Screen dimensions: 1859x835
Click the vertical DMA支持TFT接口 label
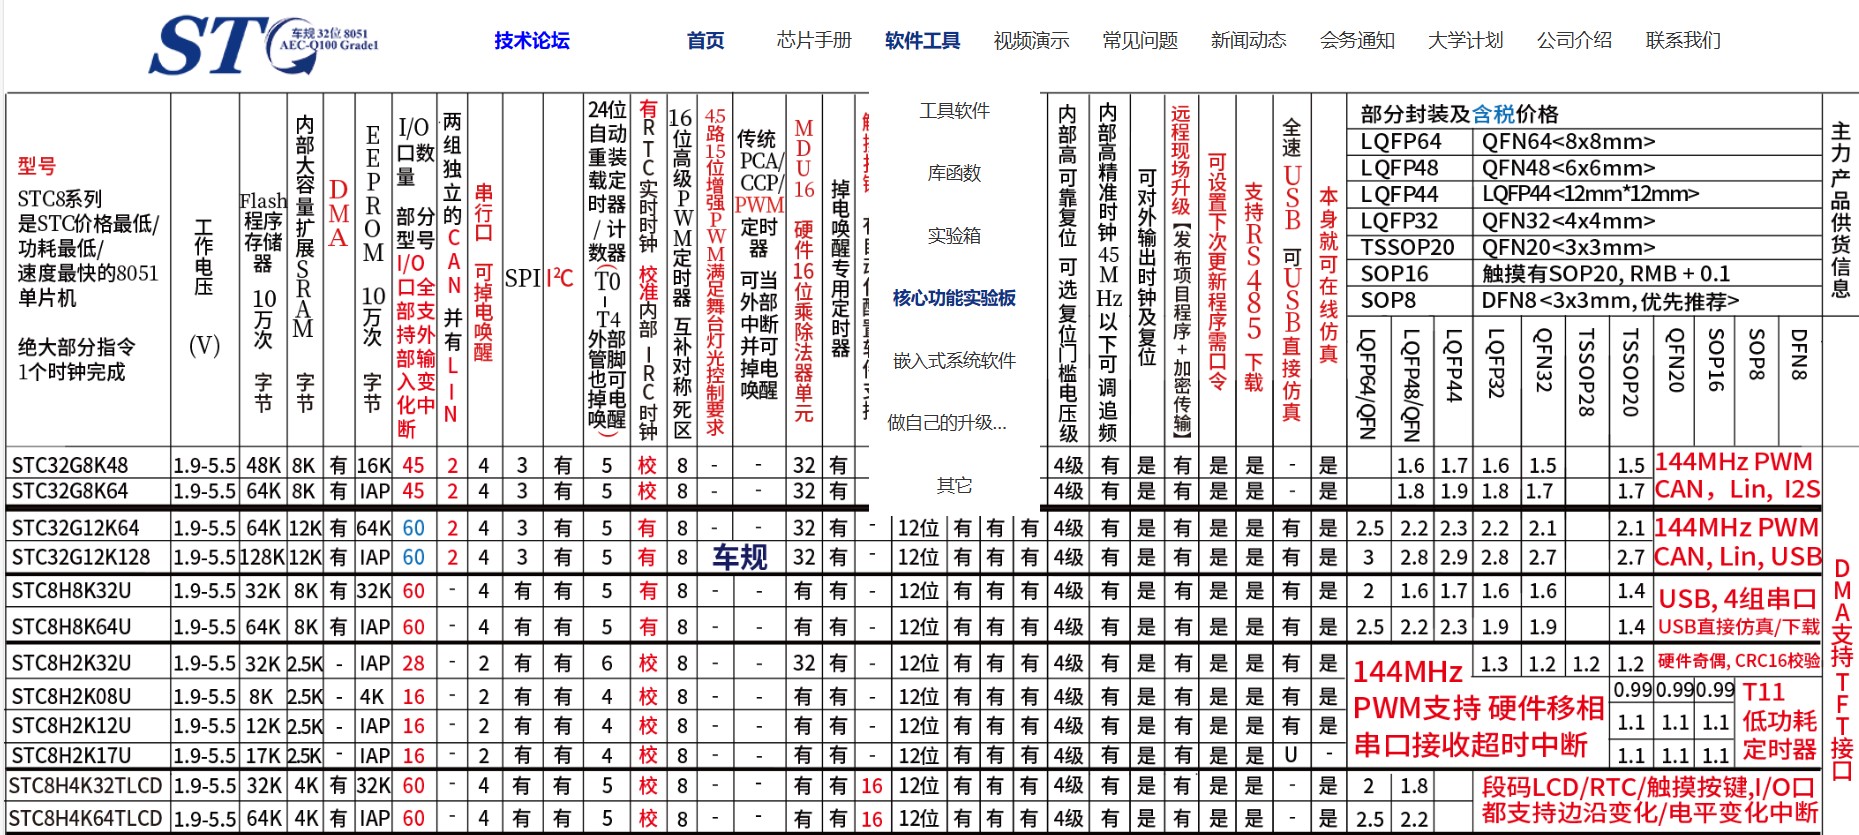[x=1842, y=669]
